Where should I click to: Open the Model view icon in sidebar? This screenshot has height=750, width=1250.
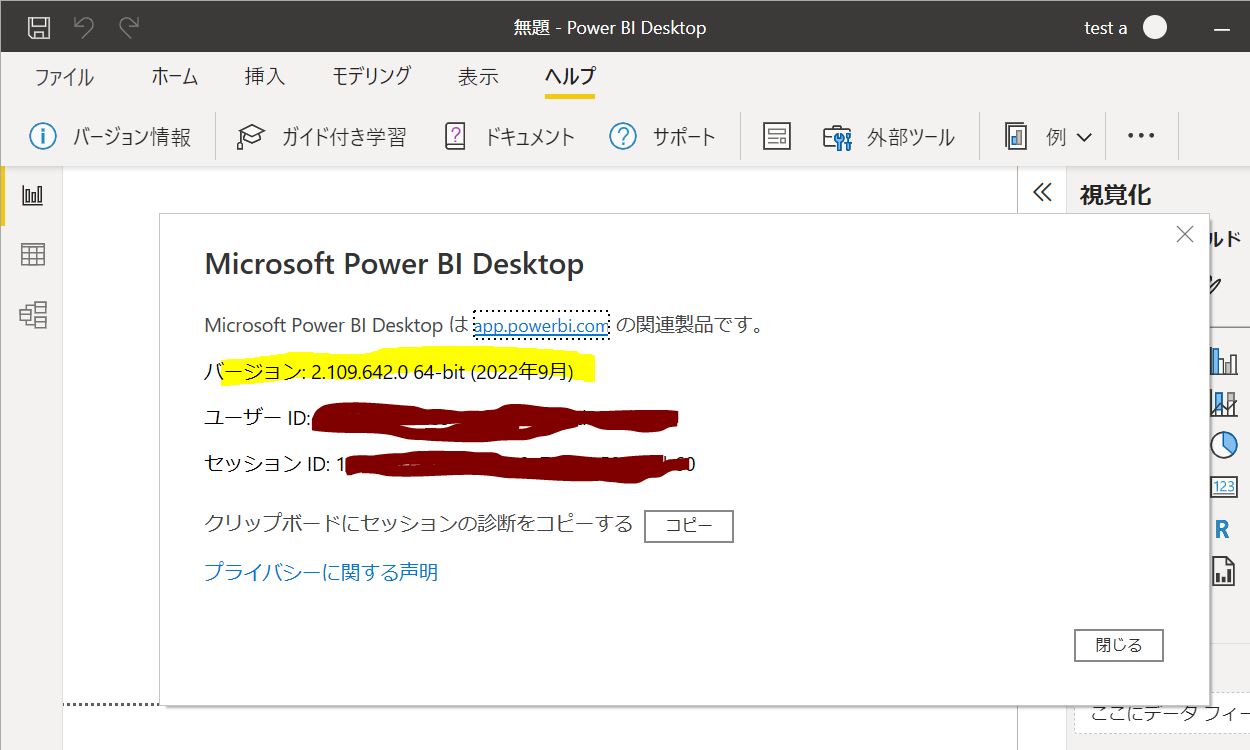tap(33, 315)
